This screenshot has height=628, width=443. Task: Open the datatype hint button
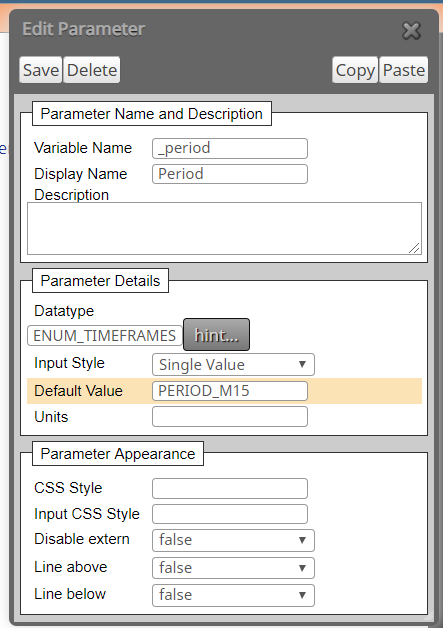click(x=216, y=335)
